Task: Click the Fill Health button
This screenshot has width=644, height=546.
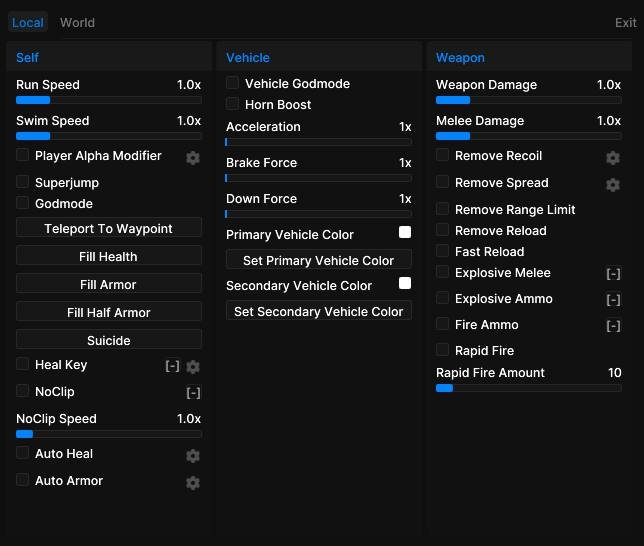Action: tap(109, 256)
